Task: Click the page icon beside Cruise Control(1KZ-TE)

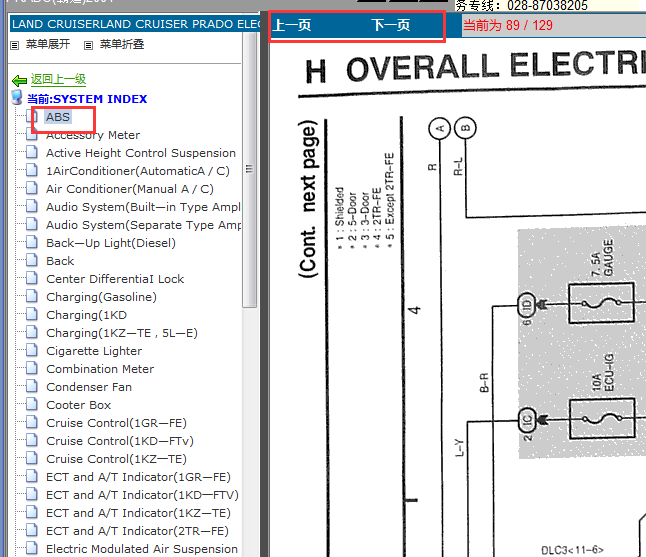Action: click(x=32, y=458)
